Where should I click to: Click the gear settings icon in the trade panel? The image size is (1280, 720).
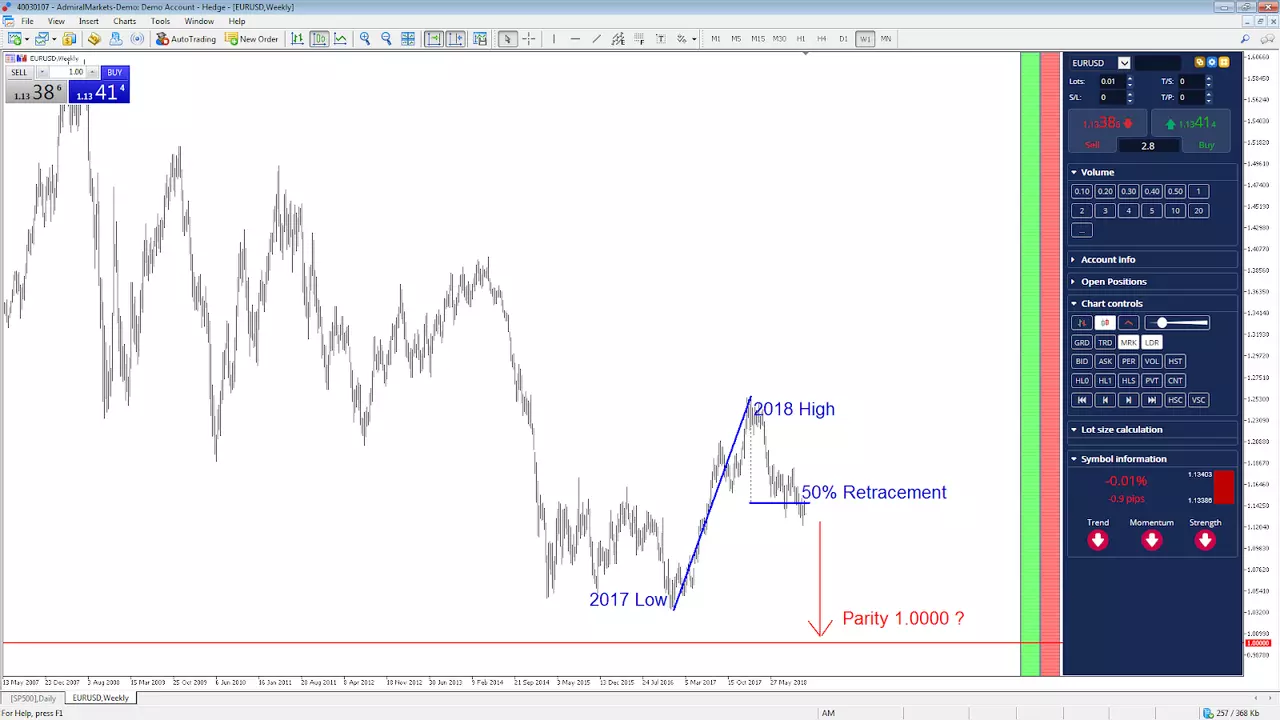1211,62
